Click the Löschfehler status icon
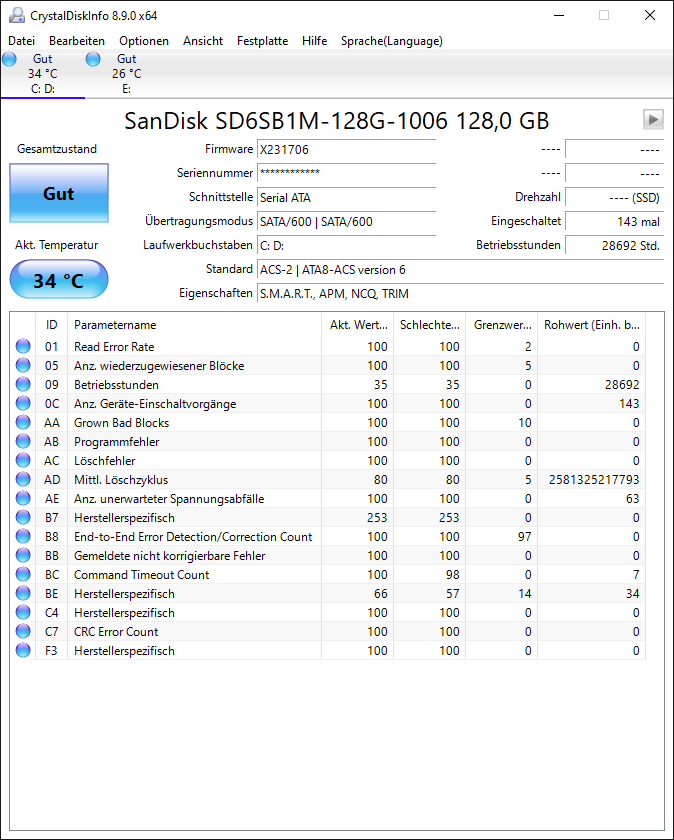 point(22,460)
